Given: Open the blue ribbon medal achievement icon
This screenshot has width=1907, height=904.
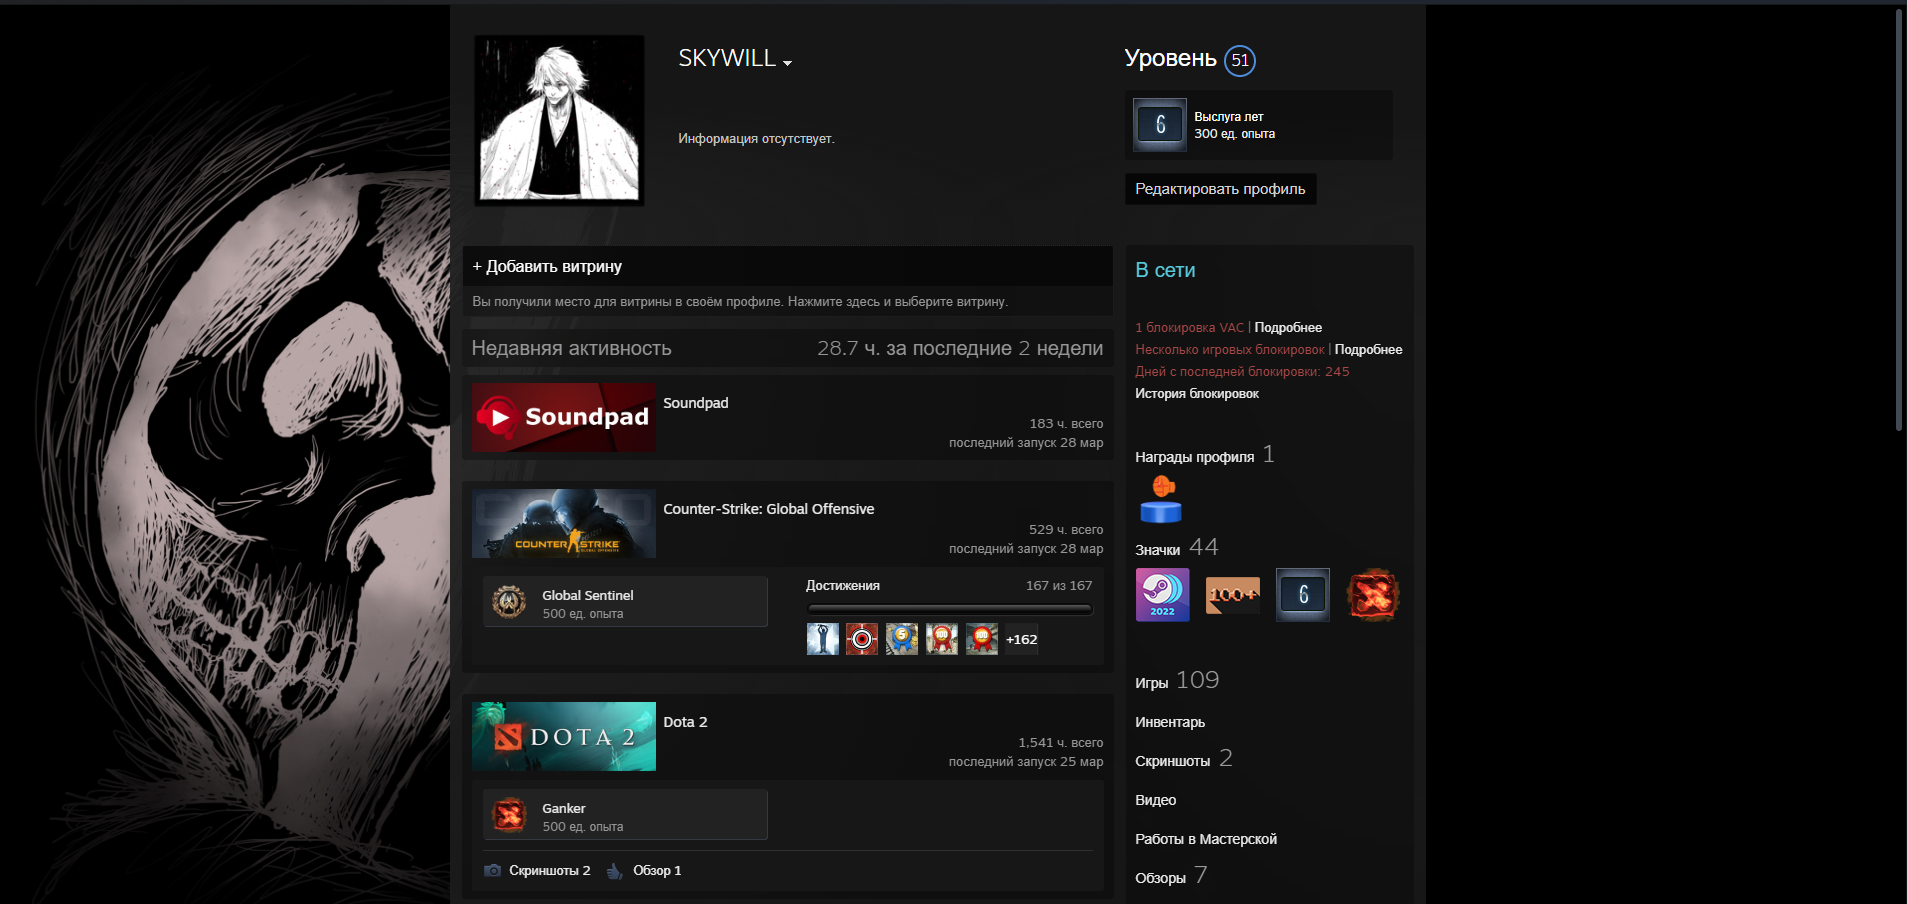Looking at the screenshot, I should coord(902,639).
